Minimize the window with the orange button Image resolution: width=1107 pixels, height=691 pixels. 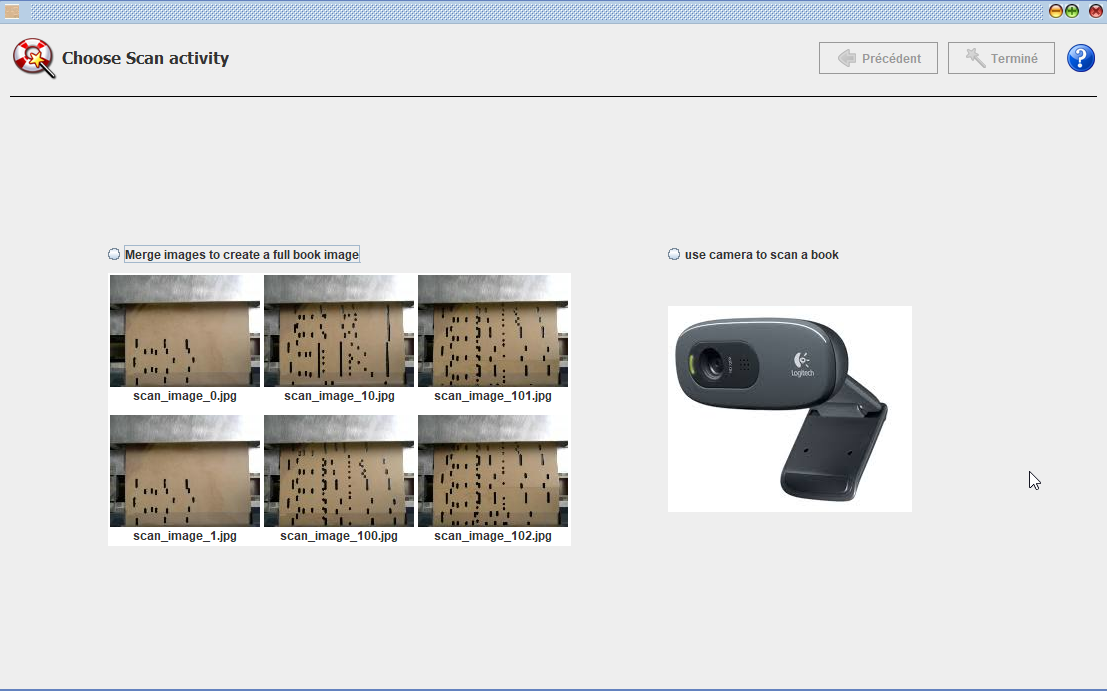pos(1056,11)
